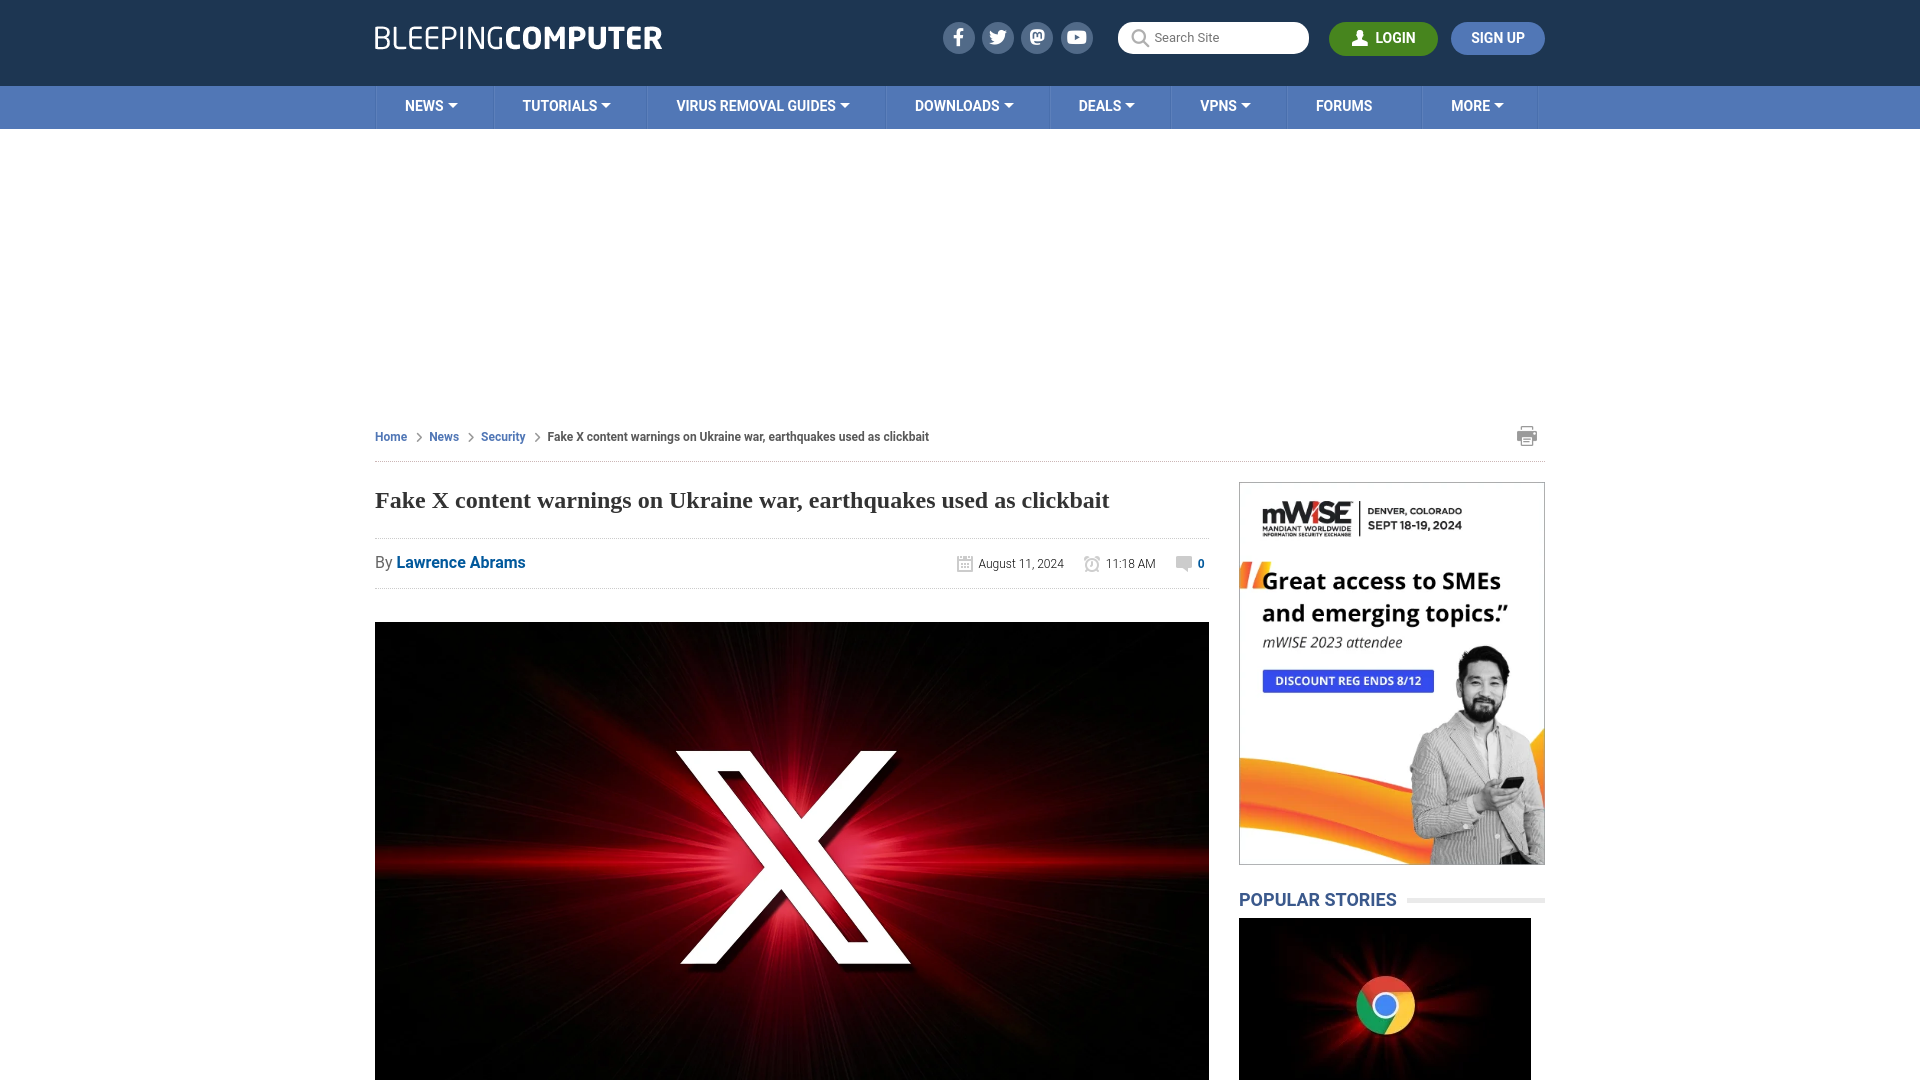Open the Twitter social icon link
The image size is (1920, 1080).
997,38
